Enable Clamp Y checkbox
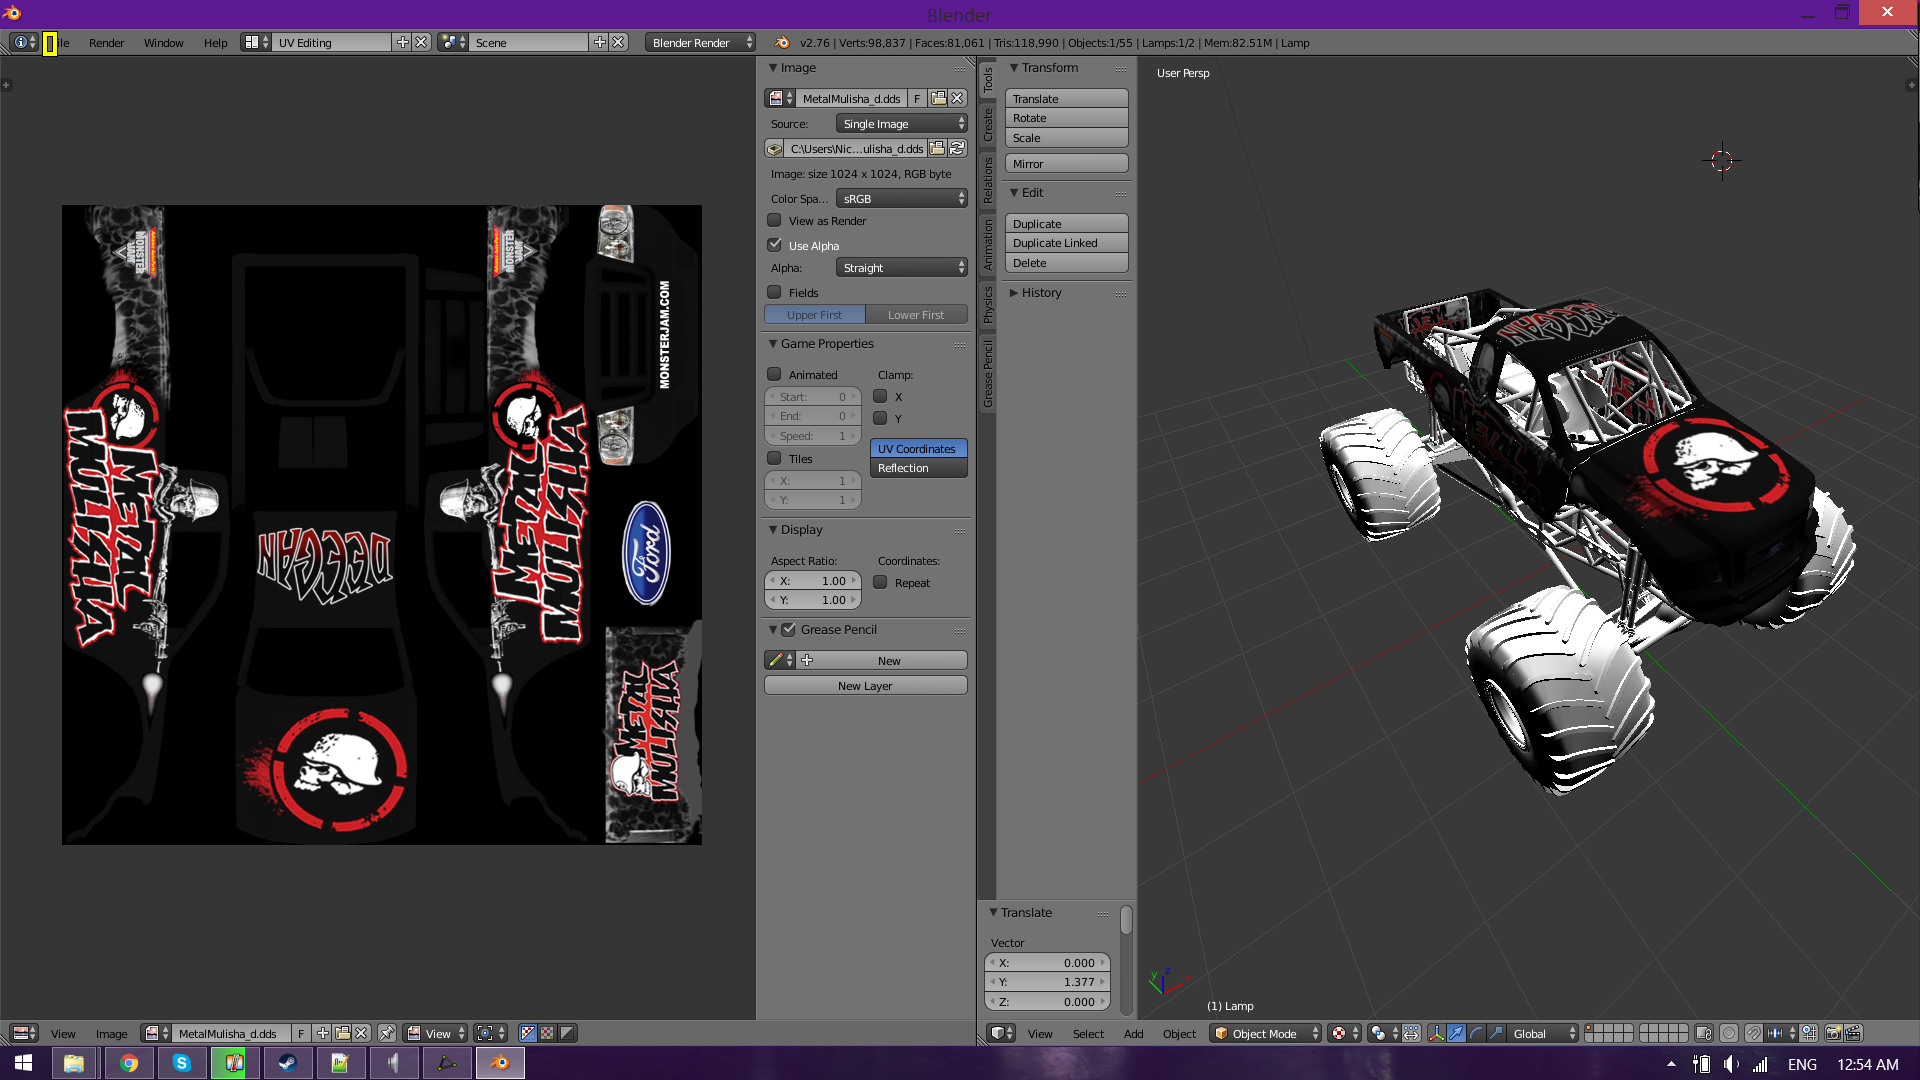The image size is (1920, 1080). click(880, 418)
